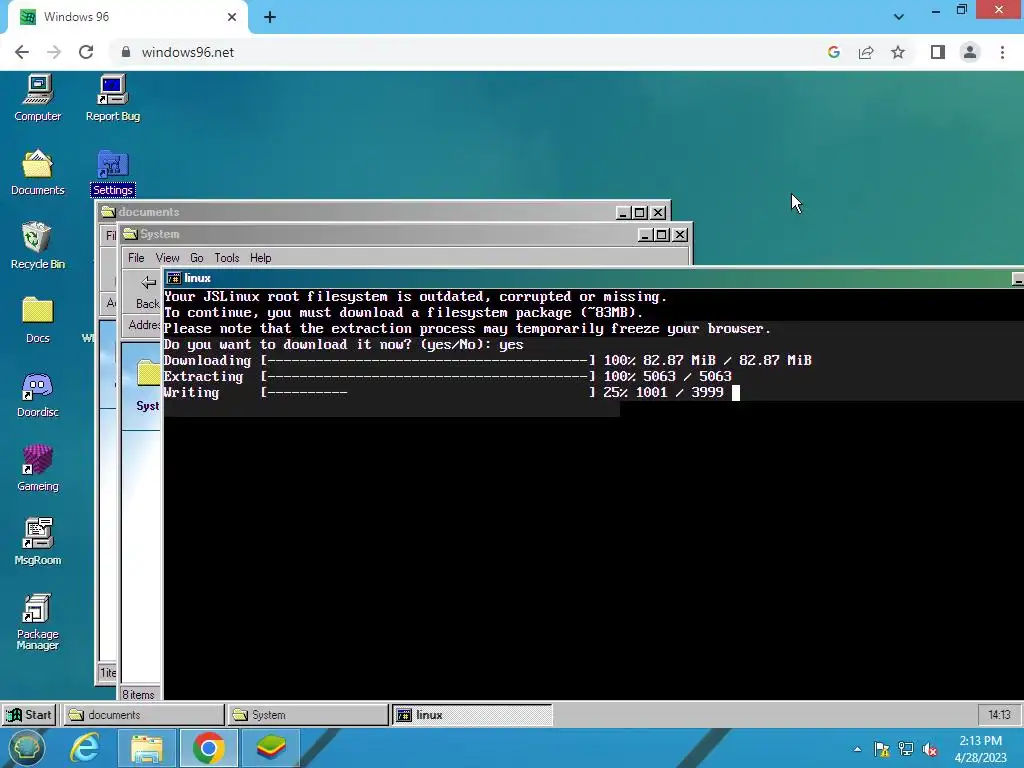Open File menu in System window

click(x=136, y=258)
